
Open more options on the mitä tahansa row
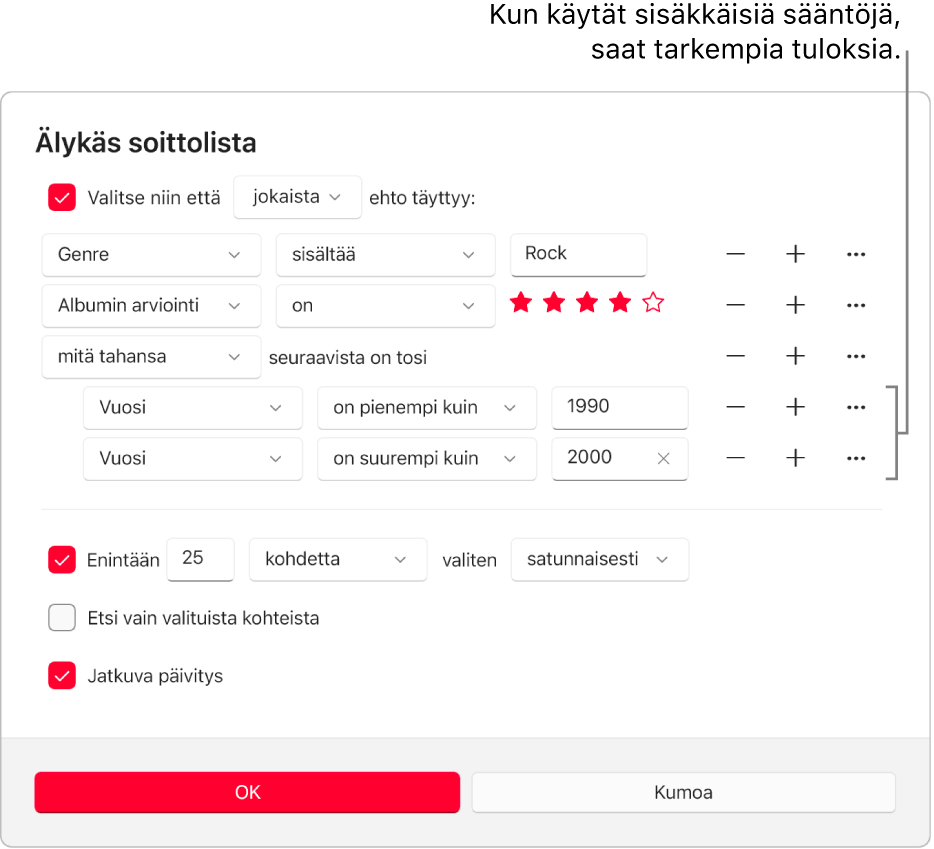point(856,357)
